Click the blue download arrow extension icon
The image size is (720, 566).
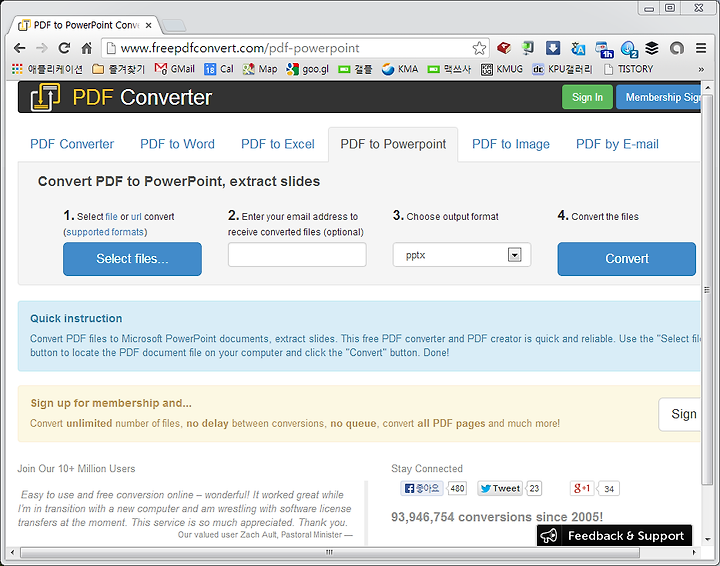click(553, 48)
